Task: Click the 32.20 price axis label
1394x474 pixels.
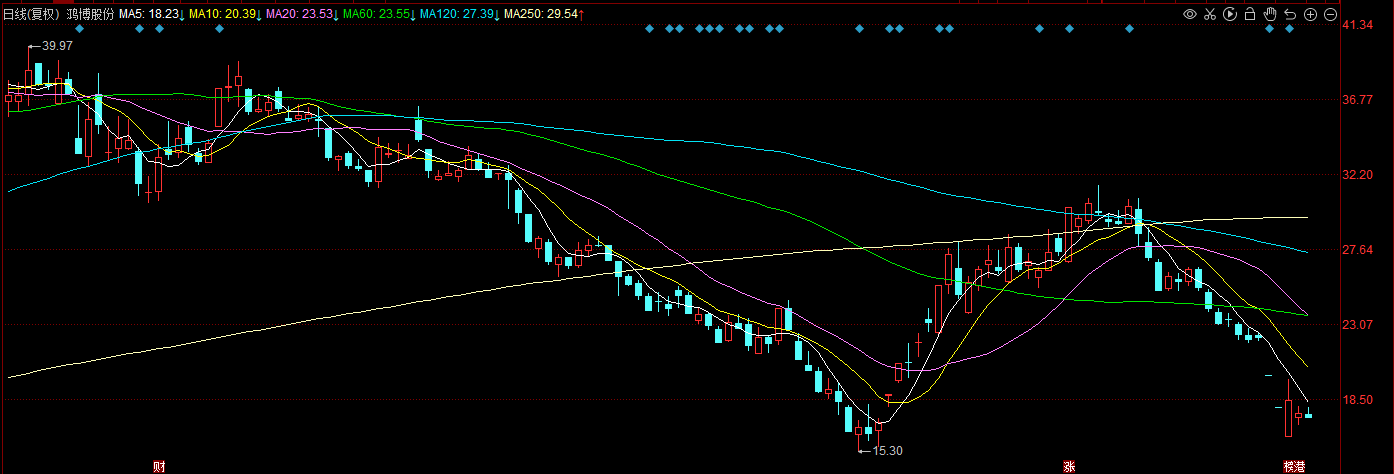Action: (x=1359, y=175)
